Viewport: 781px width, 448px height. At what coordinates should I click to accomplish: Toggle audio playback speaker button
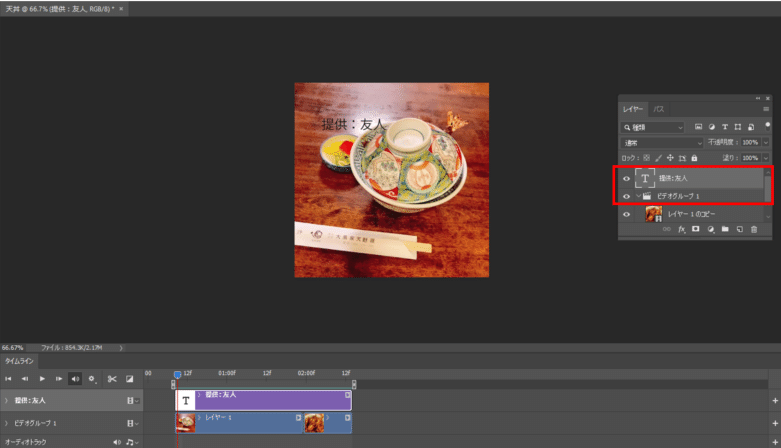coord(75,379)
